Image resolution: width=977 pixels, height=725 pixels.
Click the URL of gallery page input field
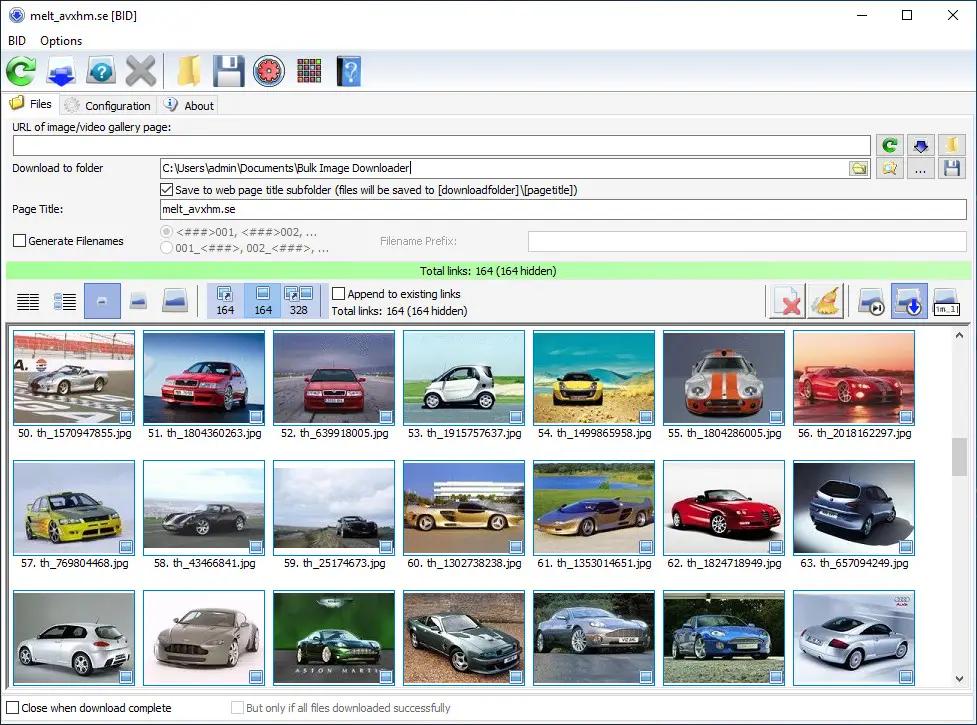tap(441, 146)
